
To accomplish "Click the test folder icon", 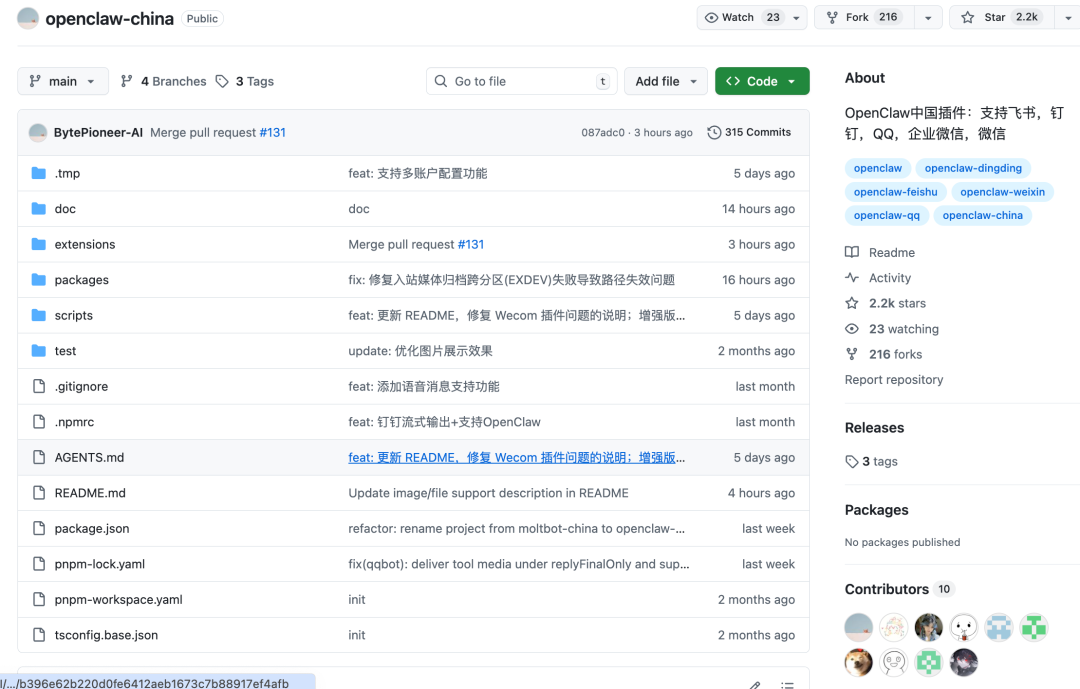I will [39, 351].
